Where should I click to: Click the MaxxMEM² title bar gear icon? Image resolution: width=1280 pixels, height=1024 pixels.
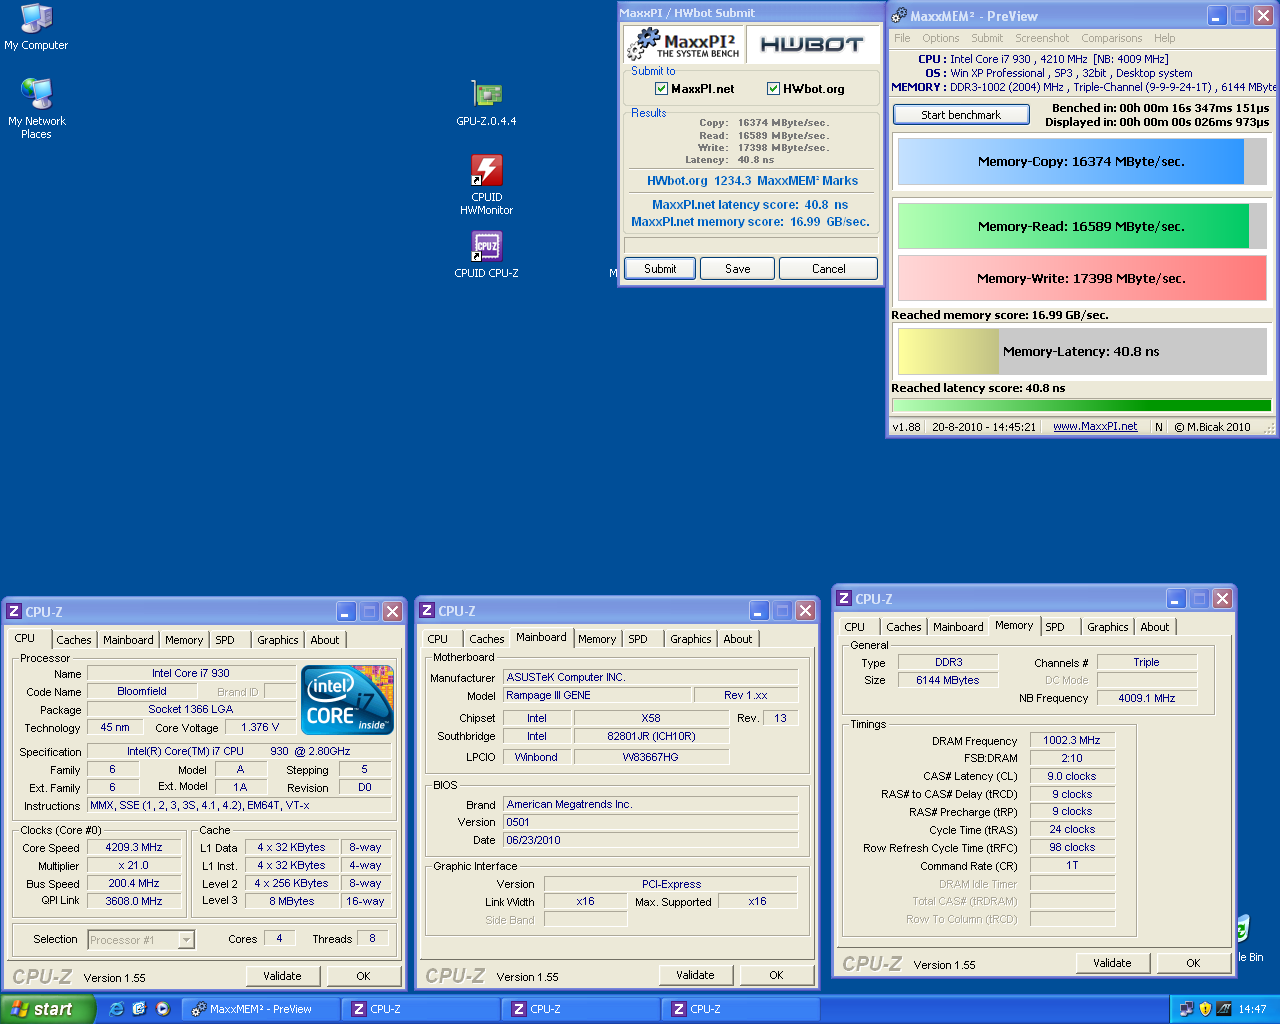(x=900, y=15)
